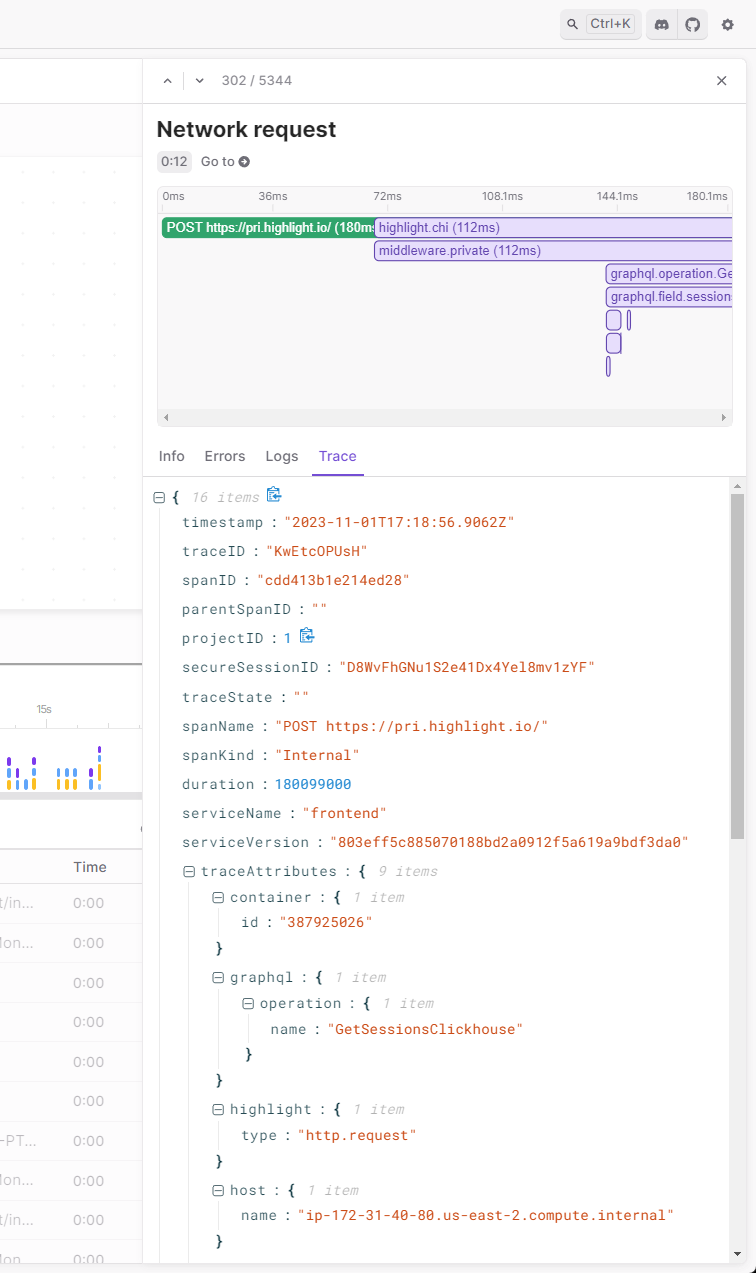Open the Logs tab
756x1273 pixels.
tap(281, 456)
